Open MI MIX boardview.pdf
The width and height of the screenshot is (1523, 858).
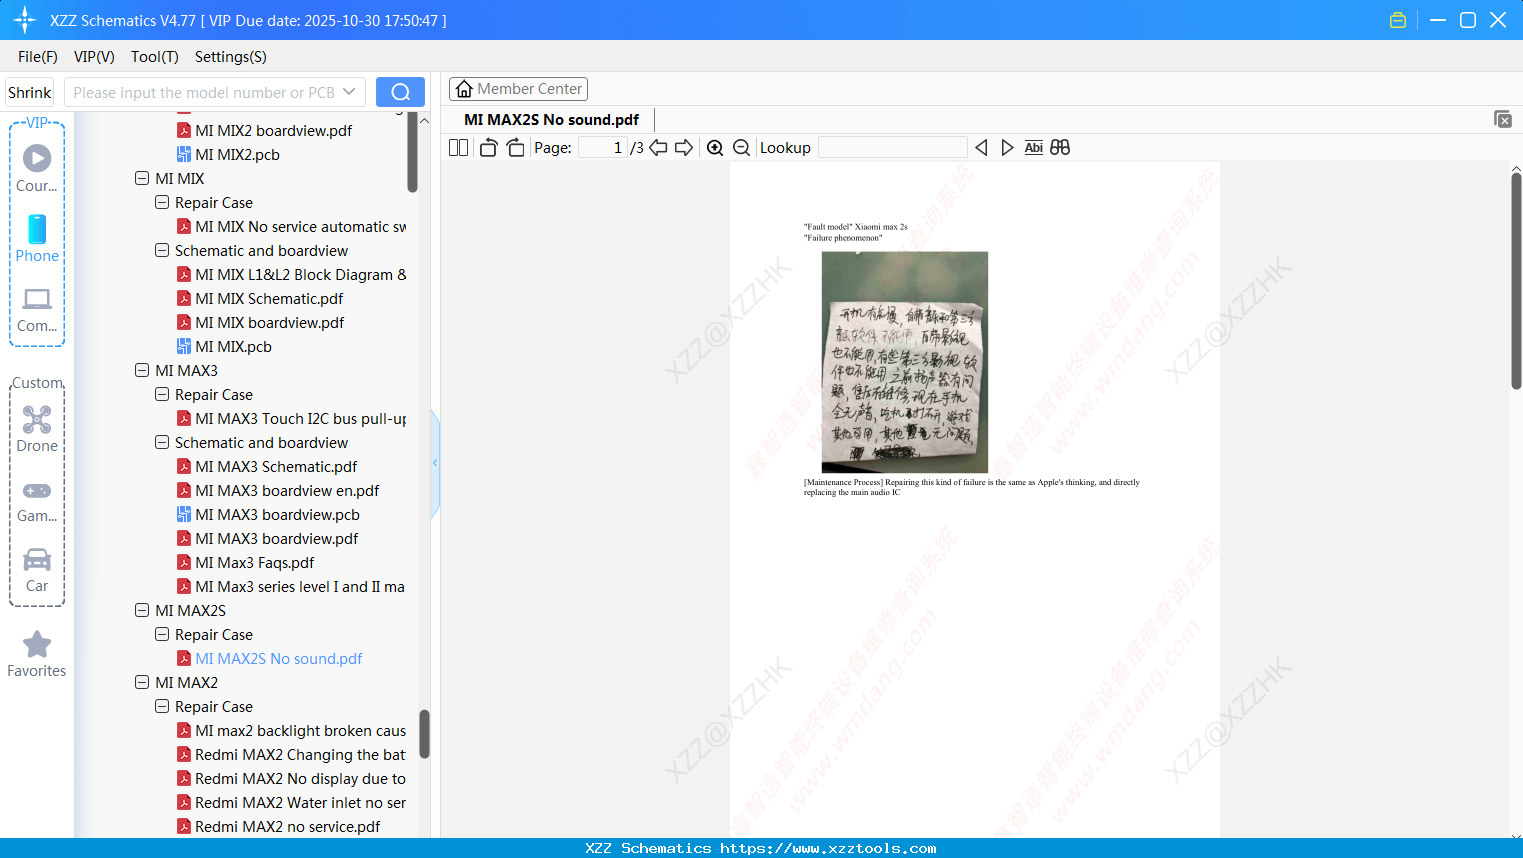(269, 323)
